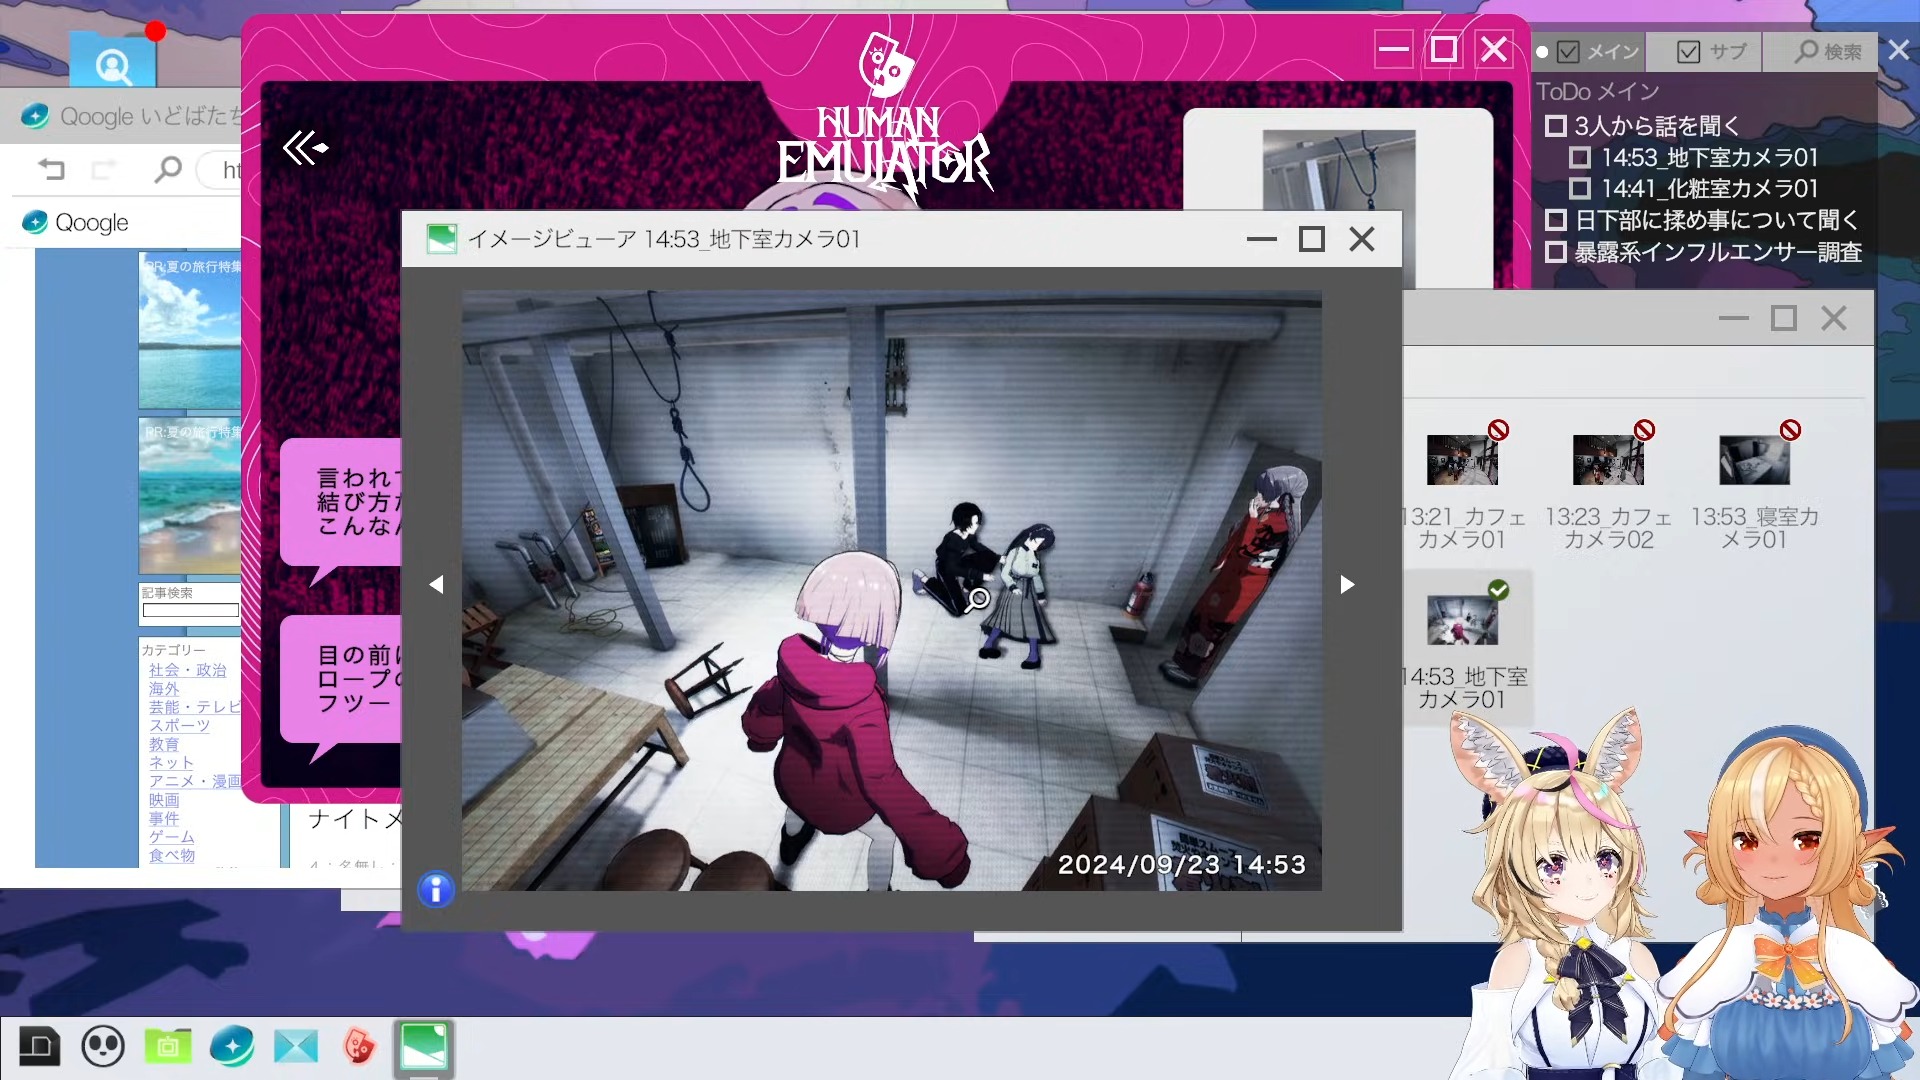
Task: Check the 日下部に揉め事について聞く todo item
Action: tap(1555, 220)
